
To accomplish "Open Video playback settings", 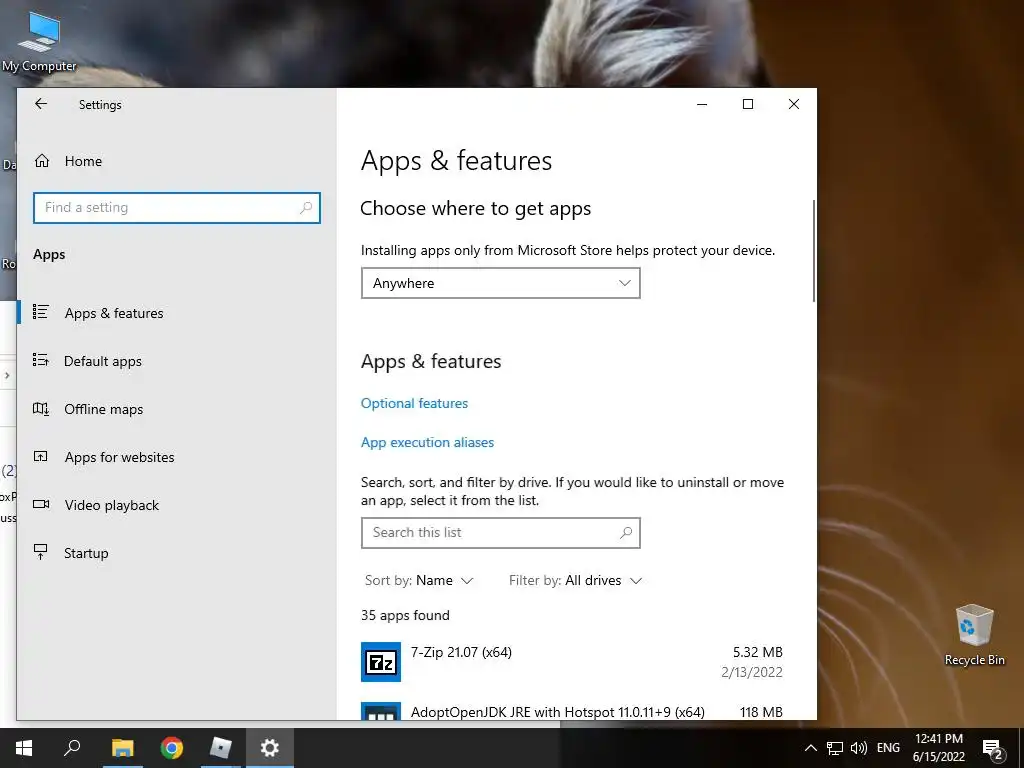I will click(112, 505).
